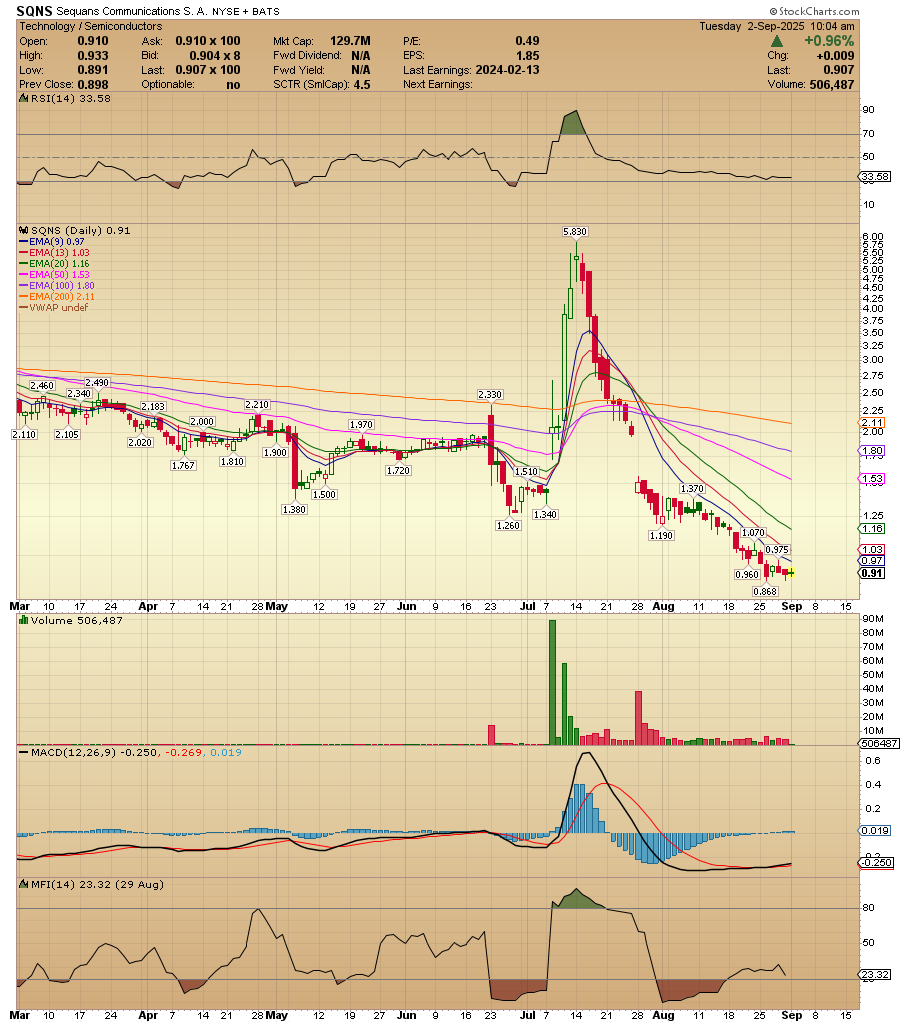Click the 0.868 low price label
Image resolution: width=900 pixels, height=1023 pixels.
point(765,592)
